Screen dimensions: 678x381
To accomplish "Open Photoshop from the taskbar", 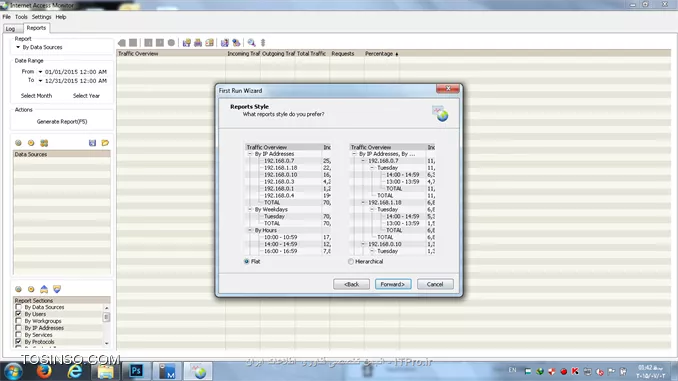I will click(x=136, y=371).
